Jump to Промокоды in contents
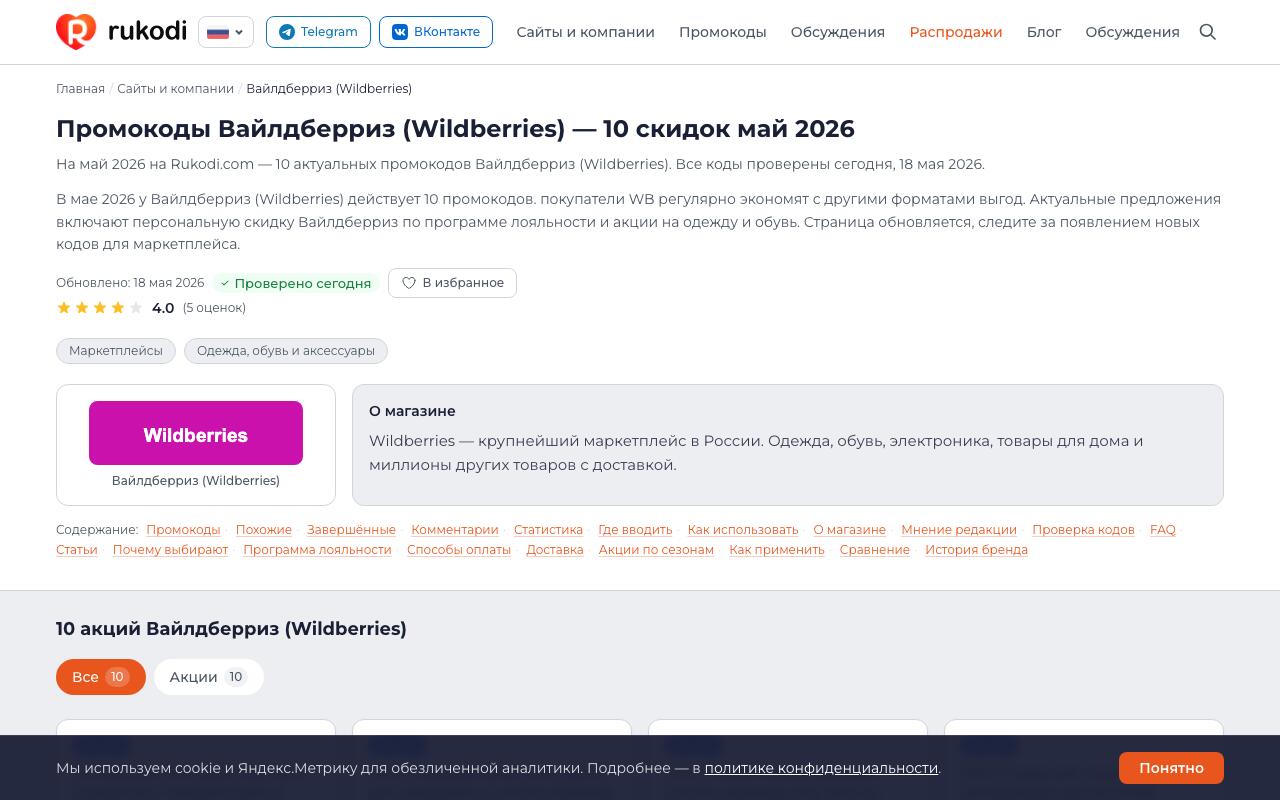This screenshot has width=1280, height=800. point(183,530)
